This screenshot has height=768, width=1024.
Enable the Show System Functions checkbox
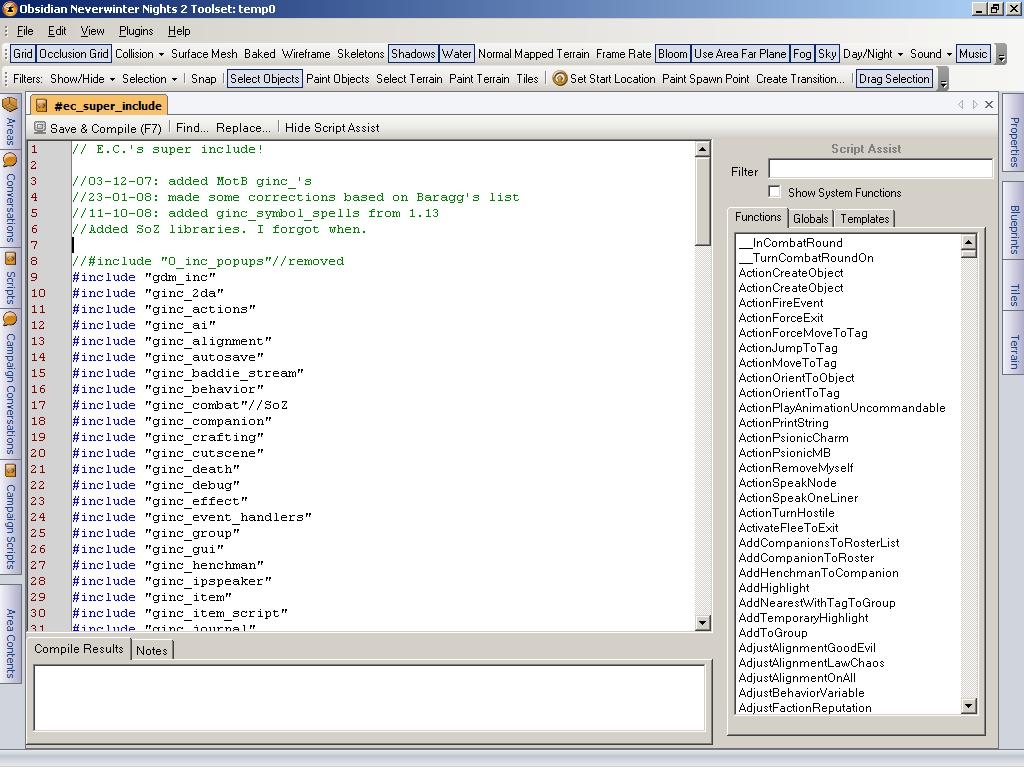[x=774, y=192]
